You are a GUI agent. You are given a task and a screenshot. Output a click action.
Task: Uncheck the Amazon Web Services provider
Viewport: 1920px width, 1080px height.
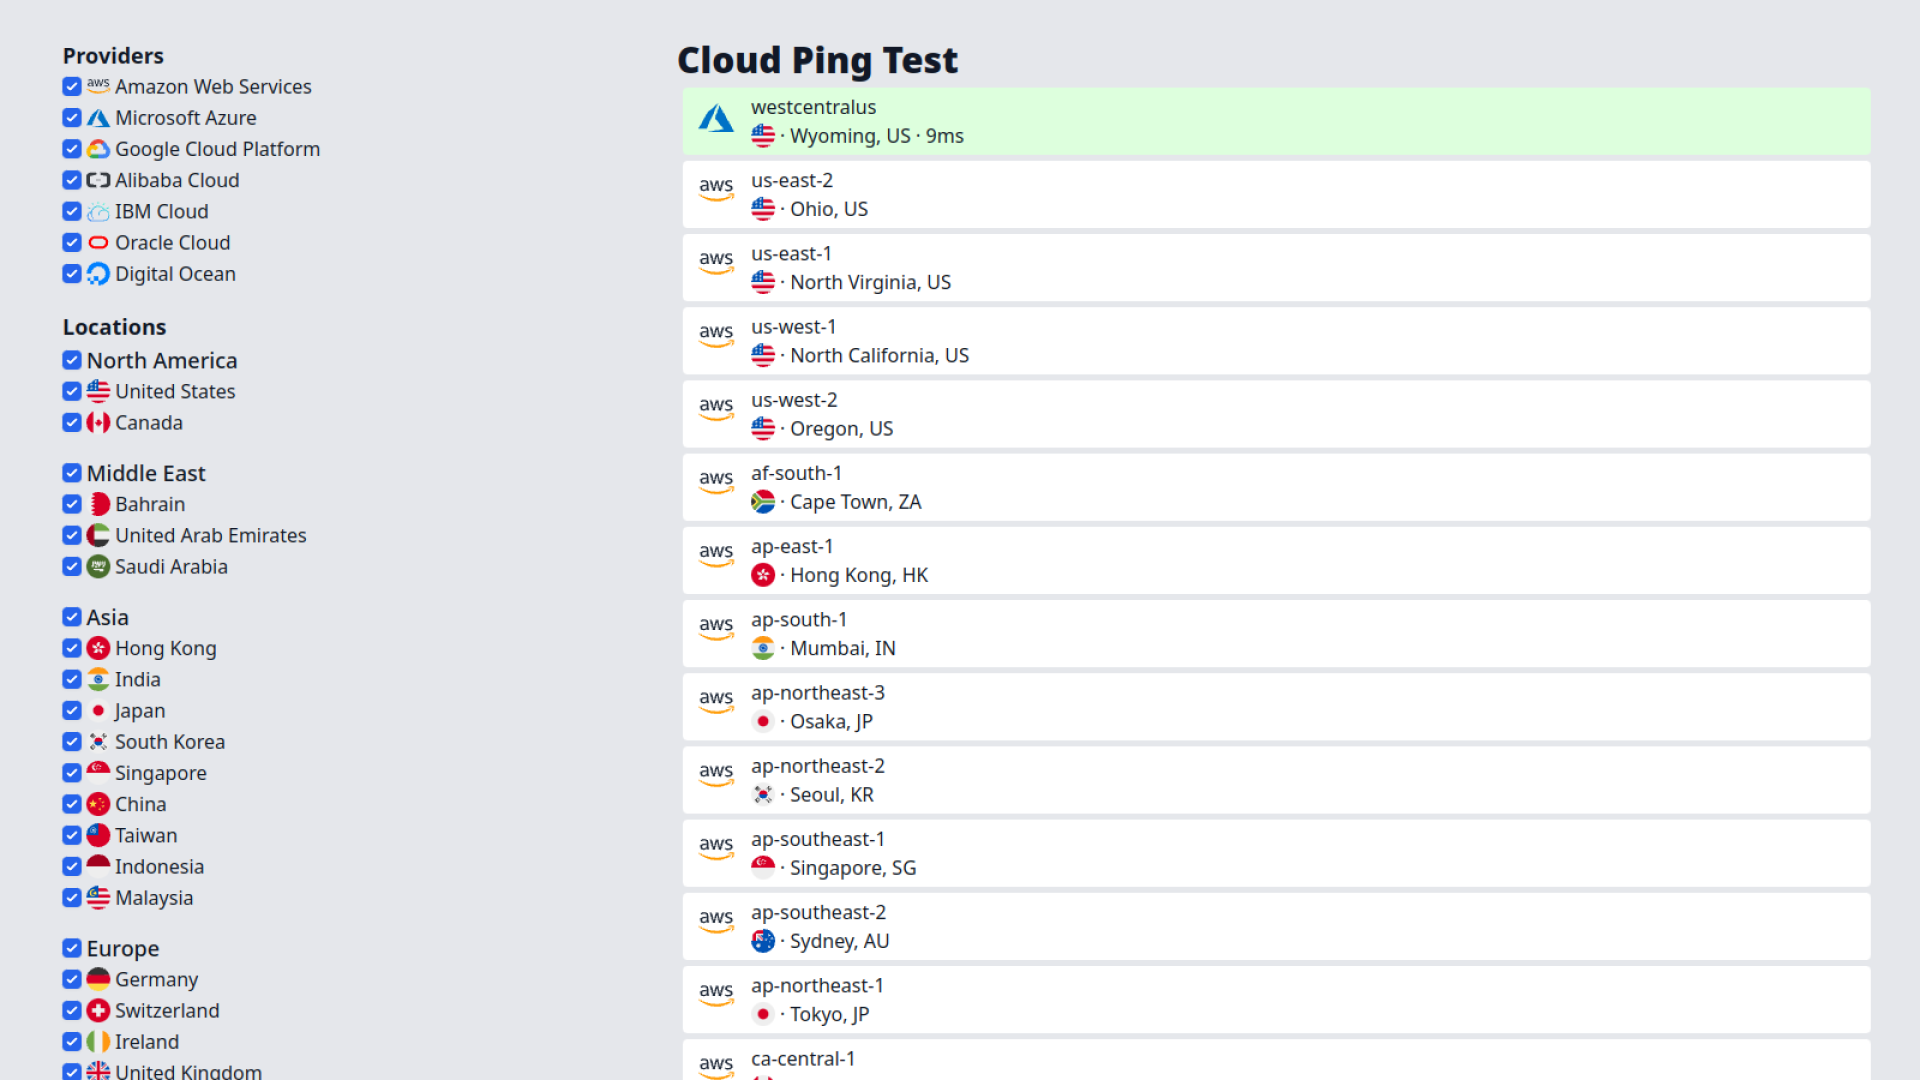[x=71, y=87]
